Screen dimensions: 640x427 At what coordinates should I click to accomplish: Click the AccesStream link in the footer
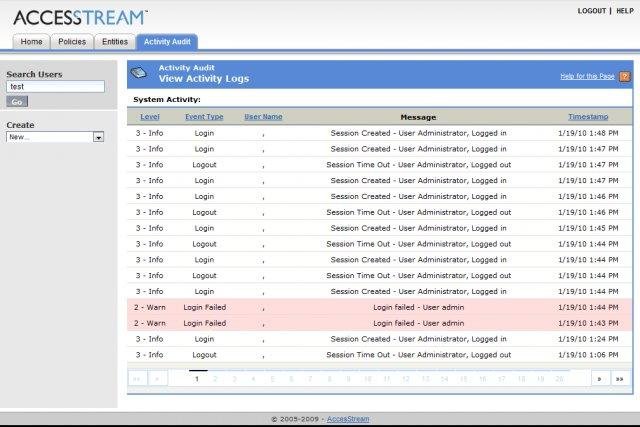(x=348, y=419)
